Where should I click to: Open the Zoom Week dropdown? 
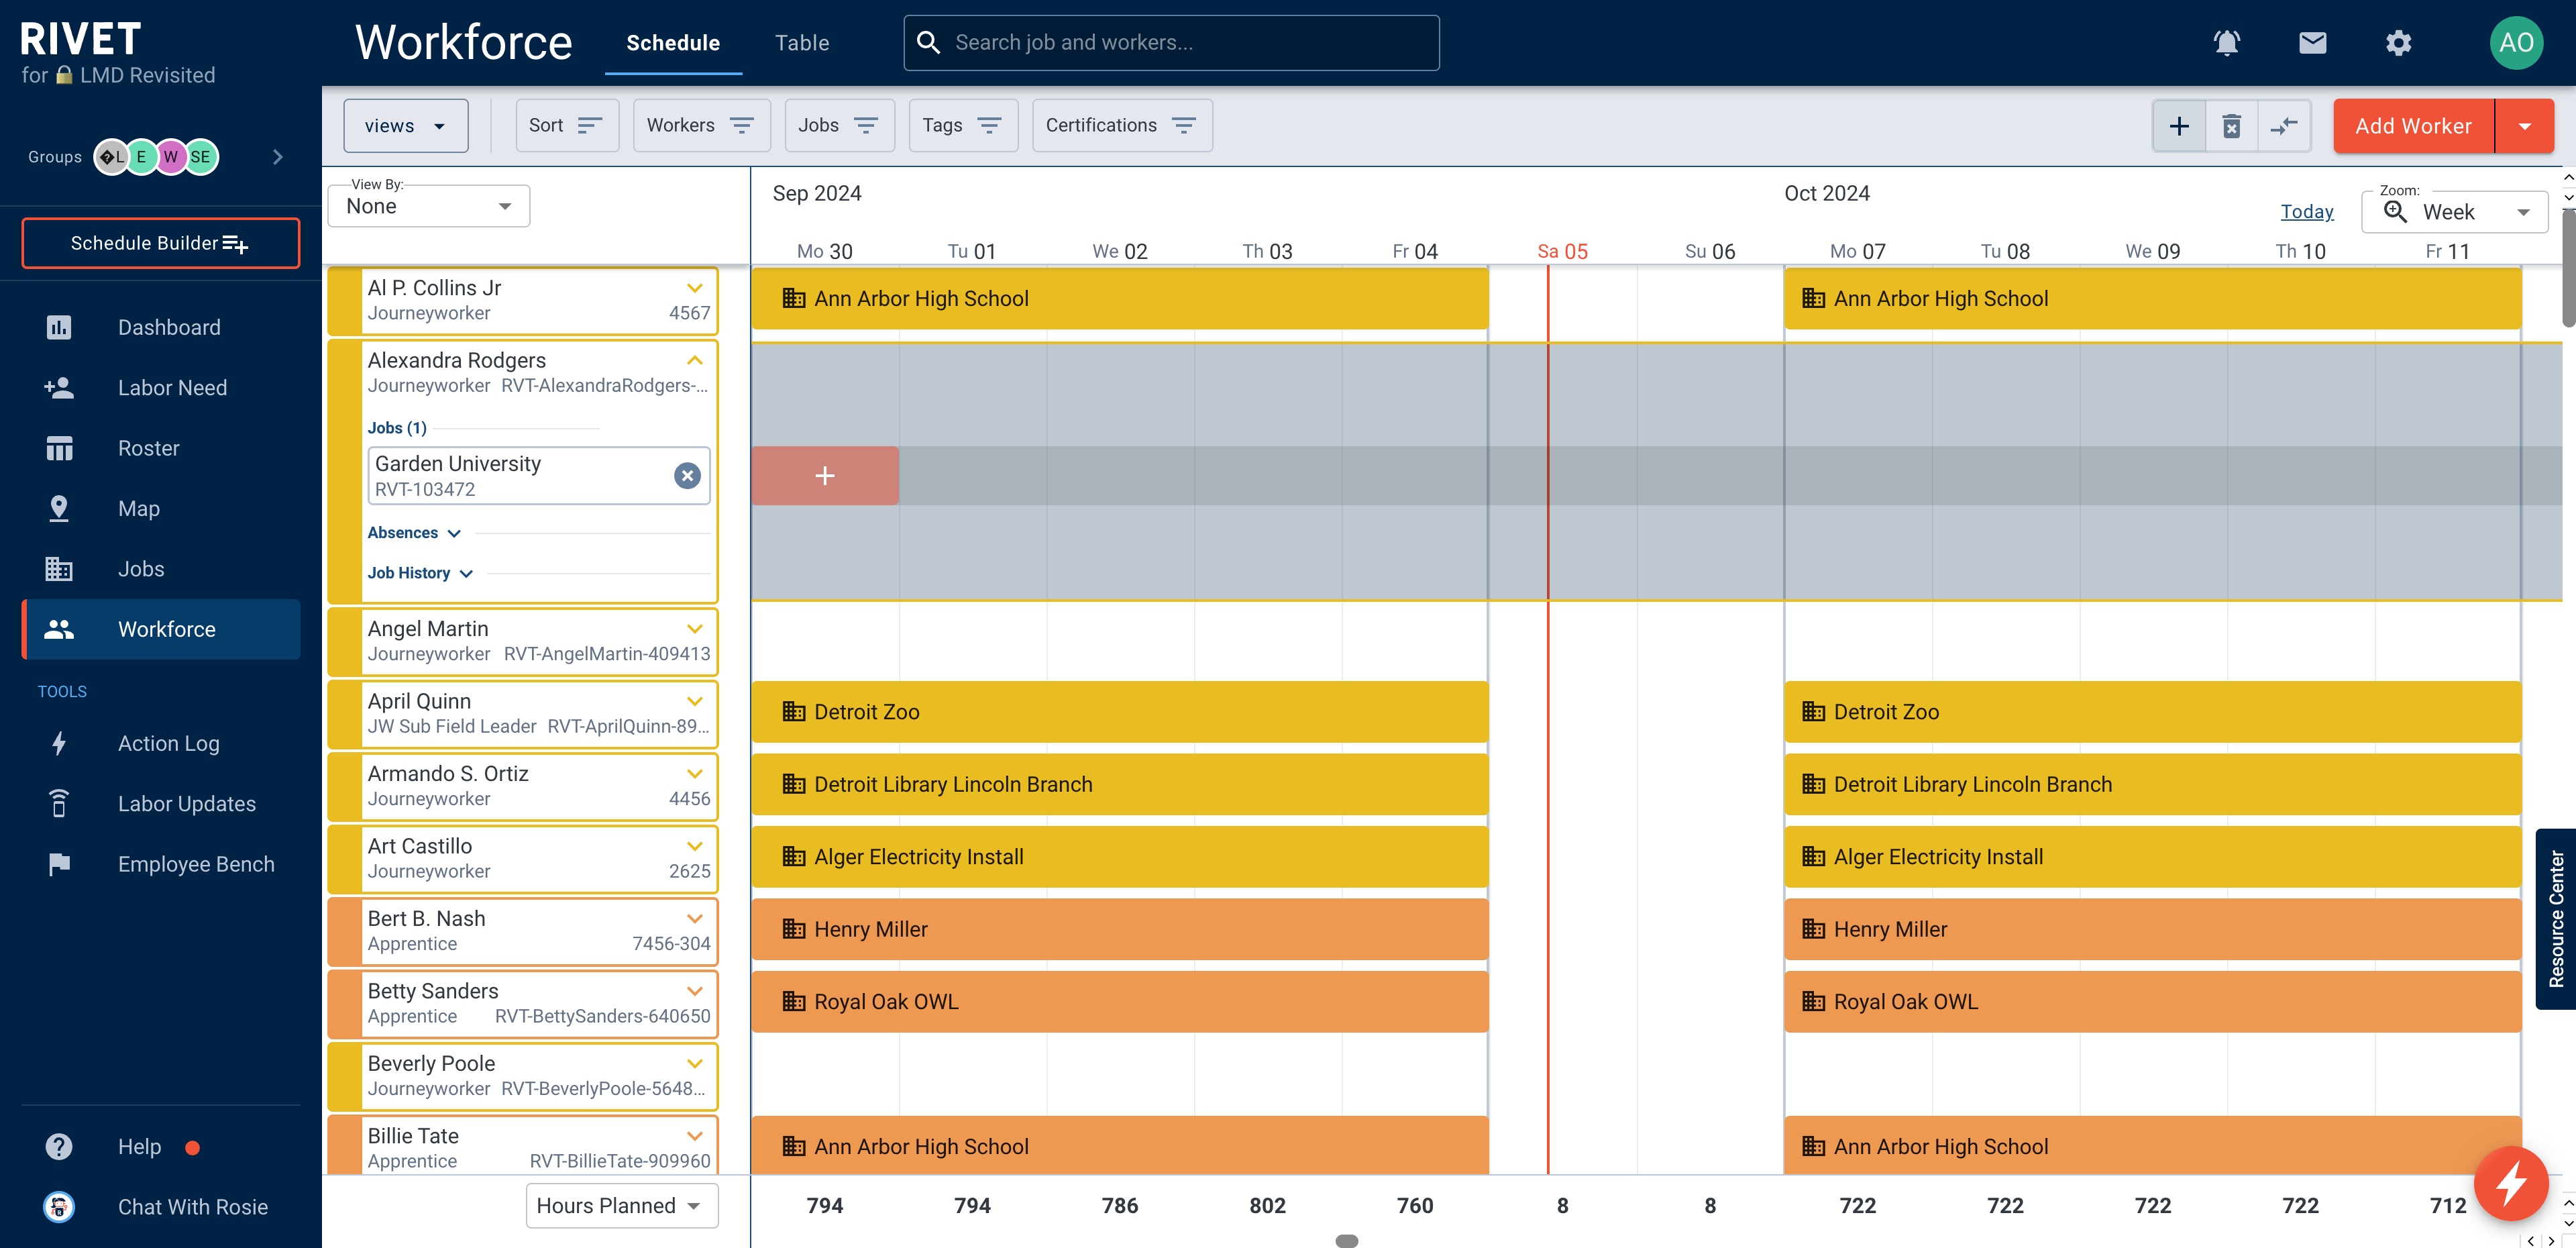coord(2454,212)
